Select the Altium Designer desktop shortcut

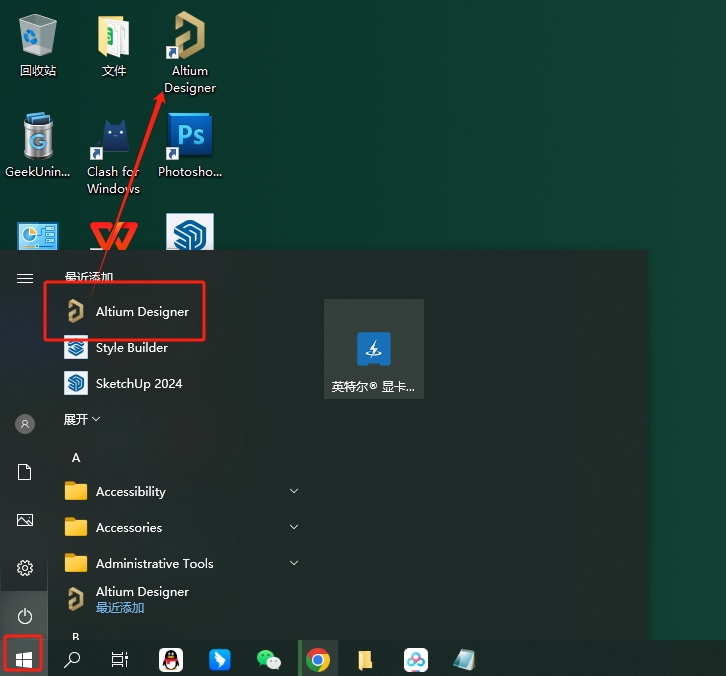(x=189, y=53)
